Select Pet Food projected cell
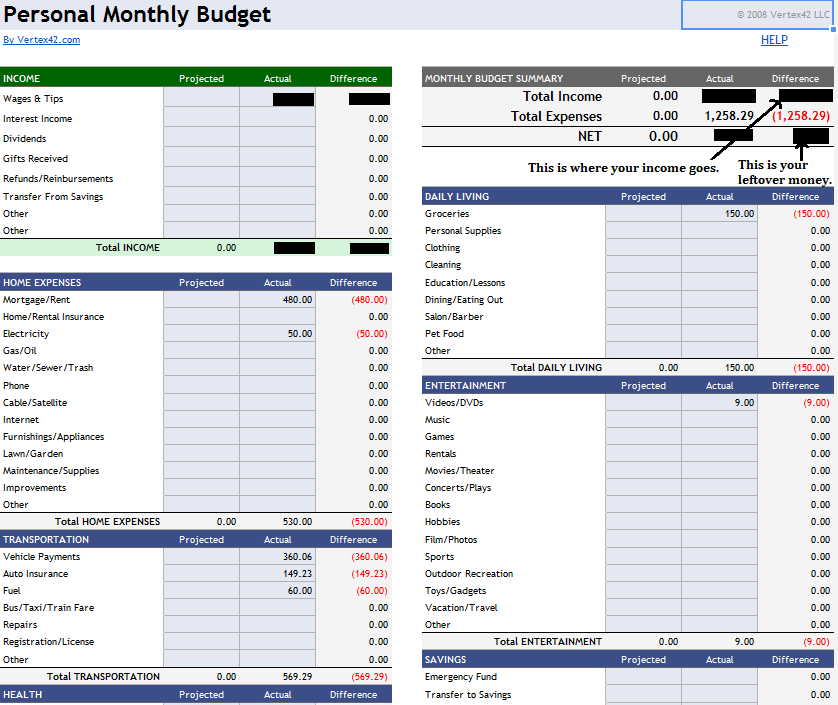 (643, 334)
